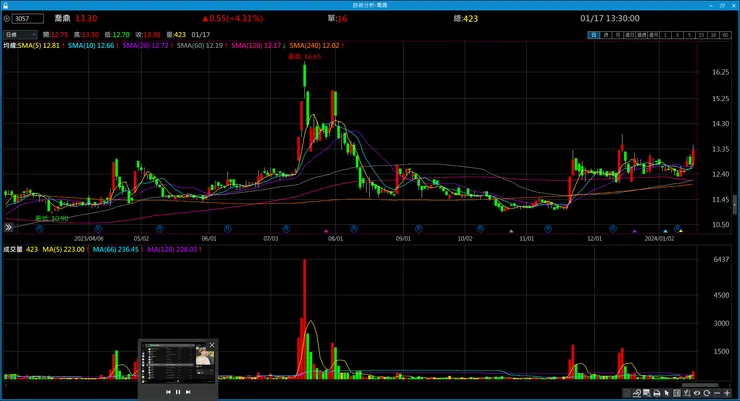Screen dimensions: 740x401
Task: Skip to next track in mini player
Action: (188, 392)
